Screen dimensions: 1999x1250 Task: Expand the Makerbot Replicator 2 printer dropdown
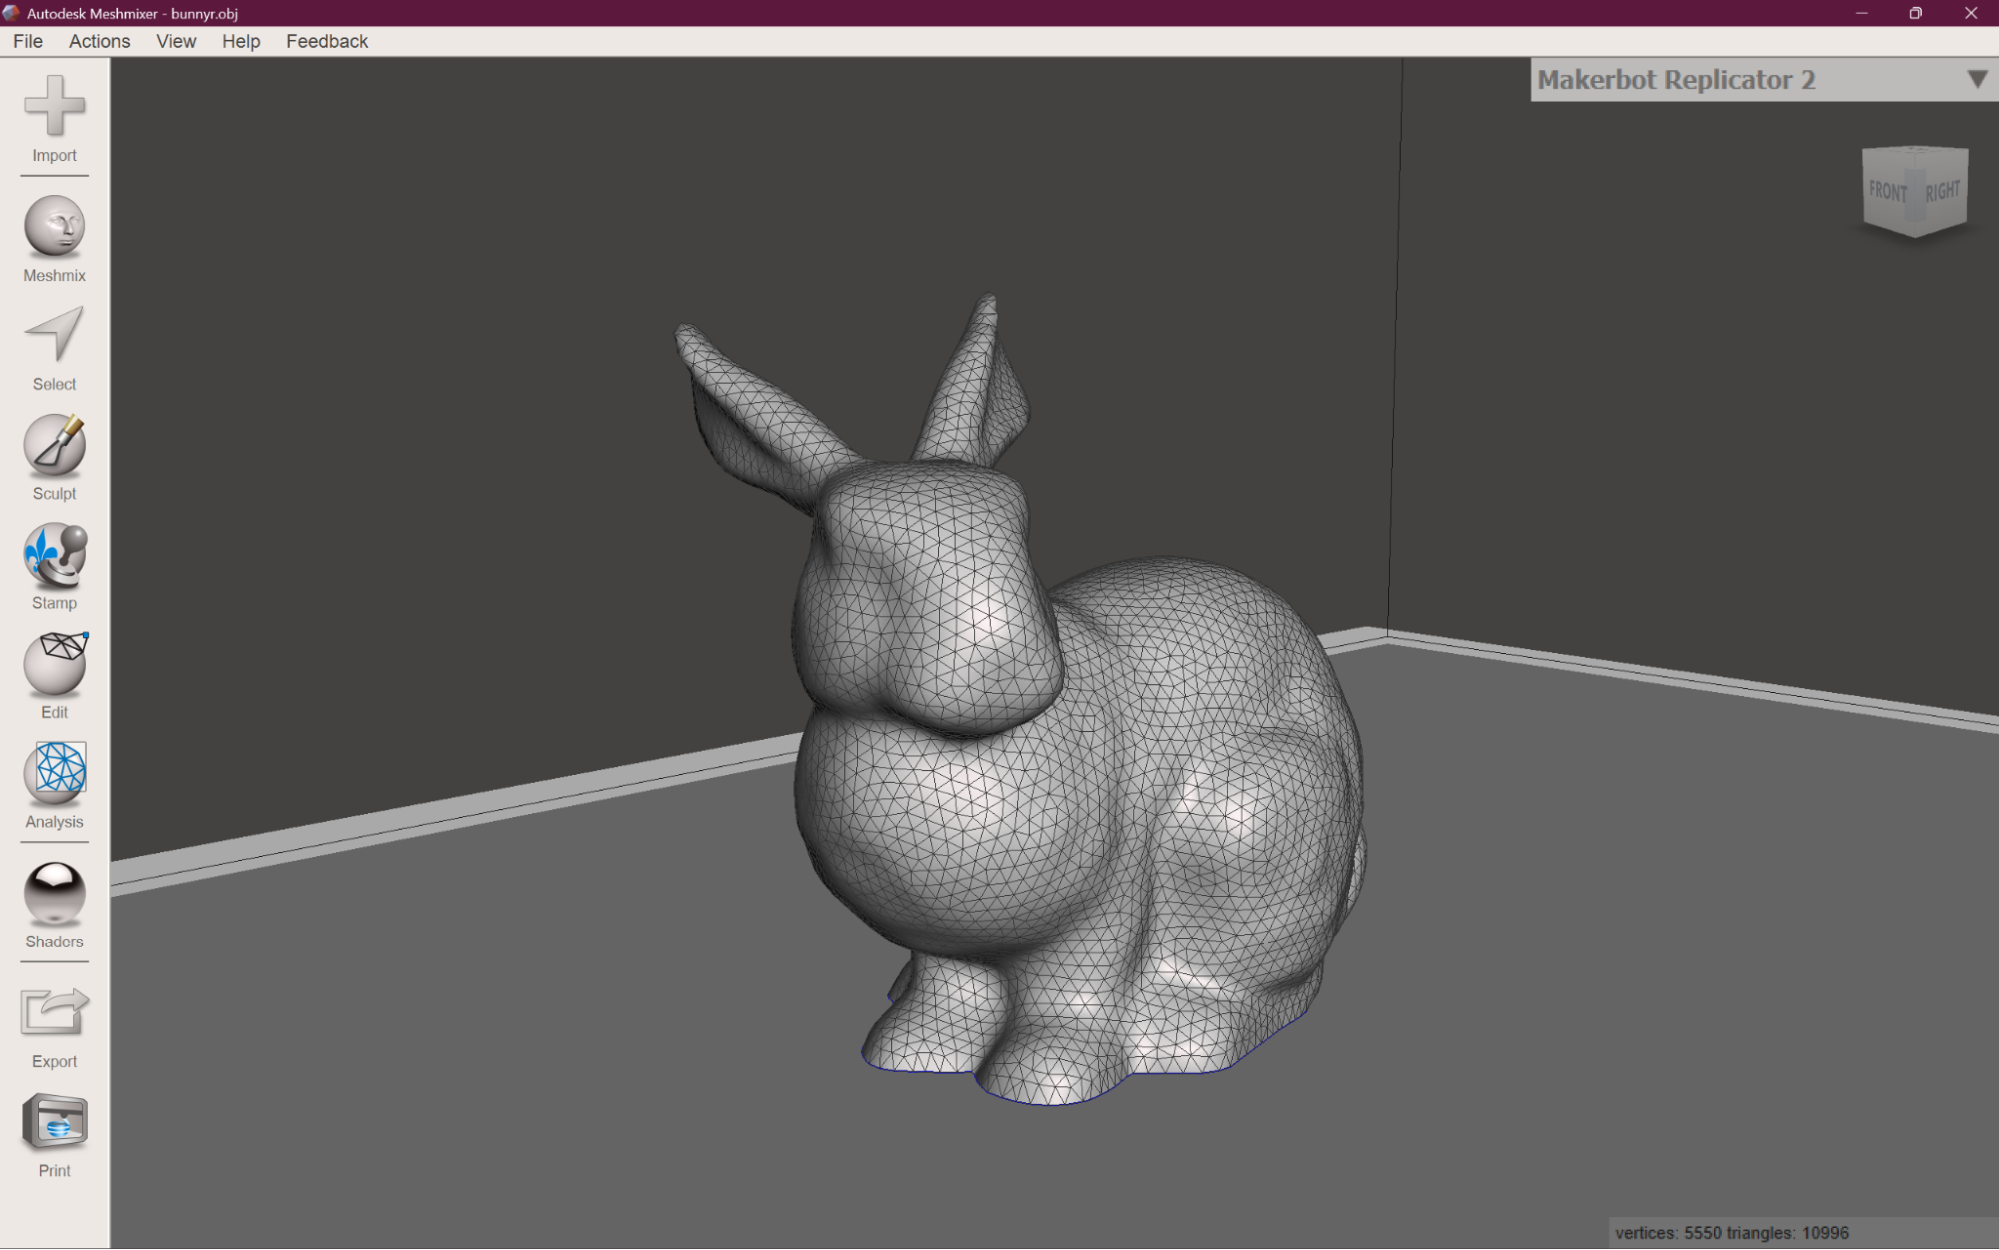[x=1764, y=80]
